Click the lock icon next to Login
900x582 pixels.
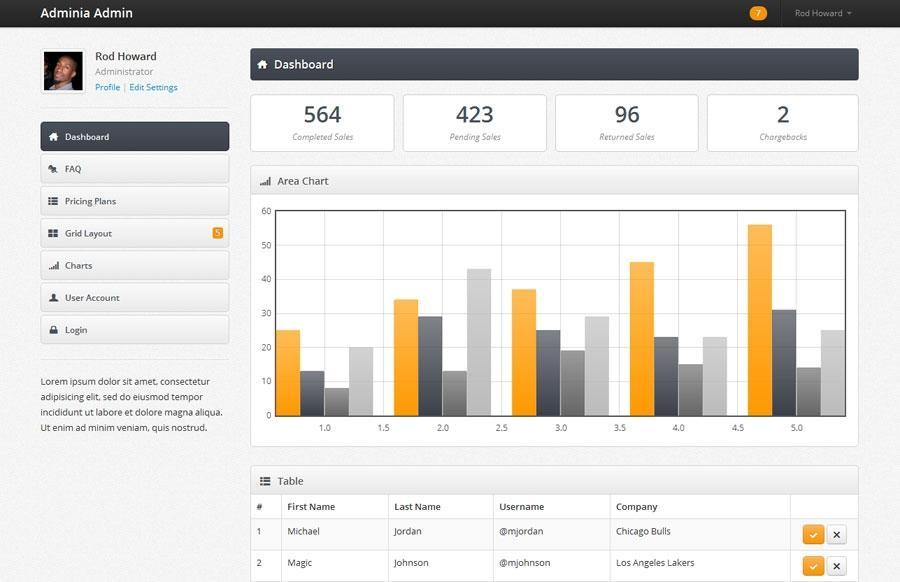point(53,330)
